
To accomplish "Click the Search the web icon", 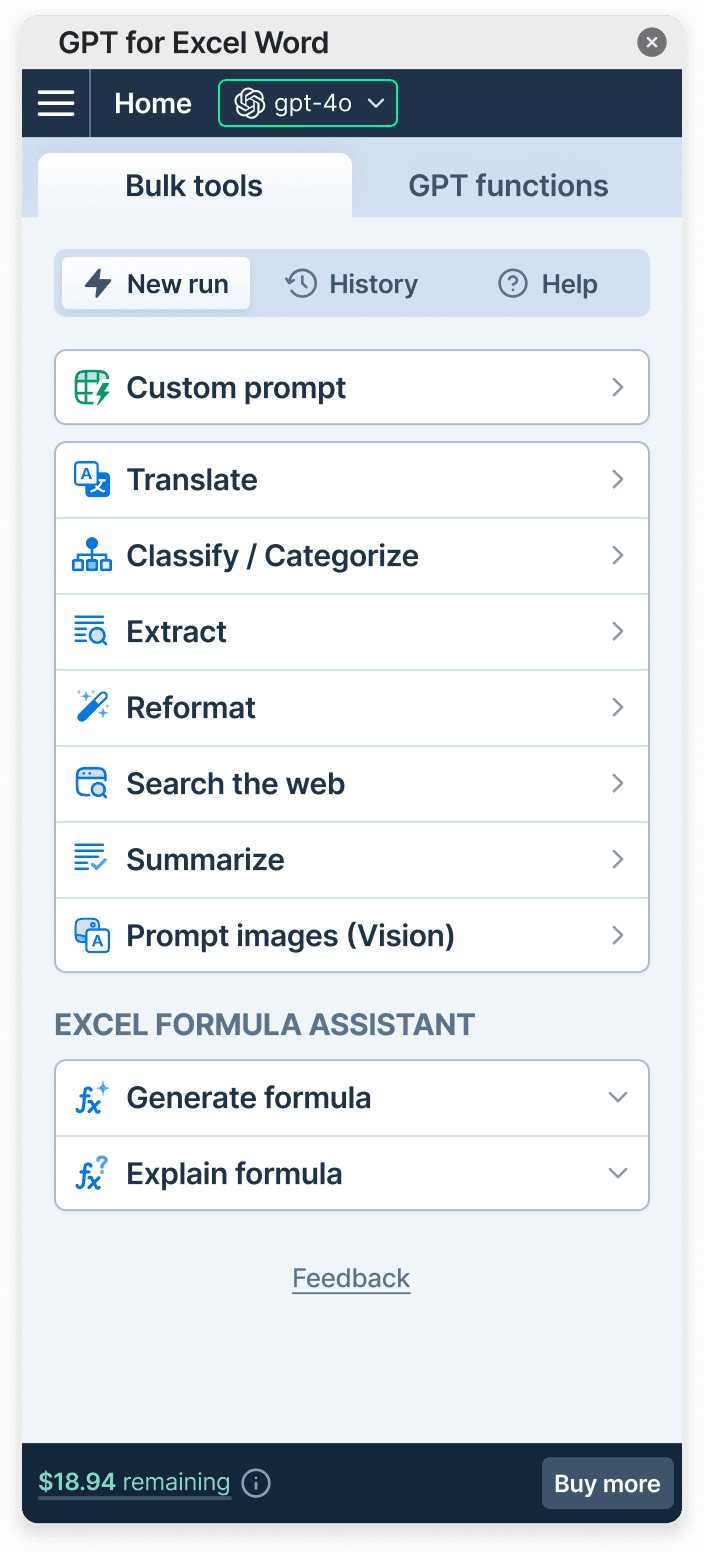I will click(92, 784).
